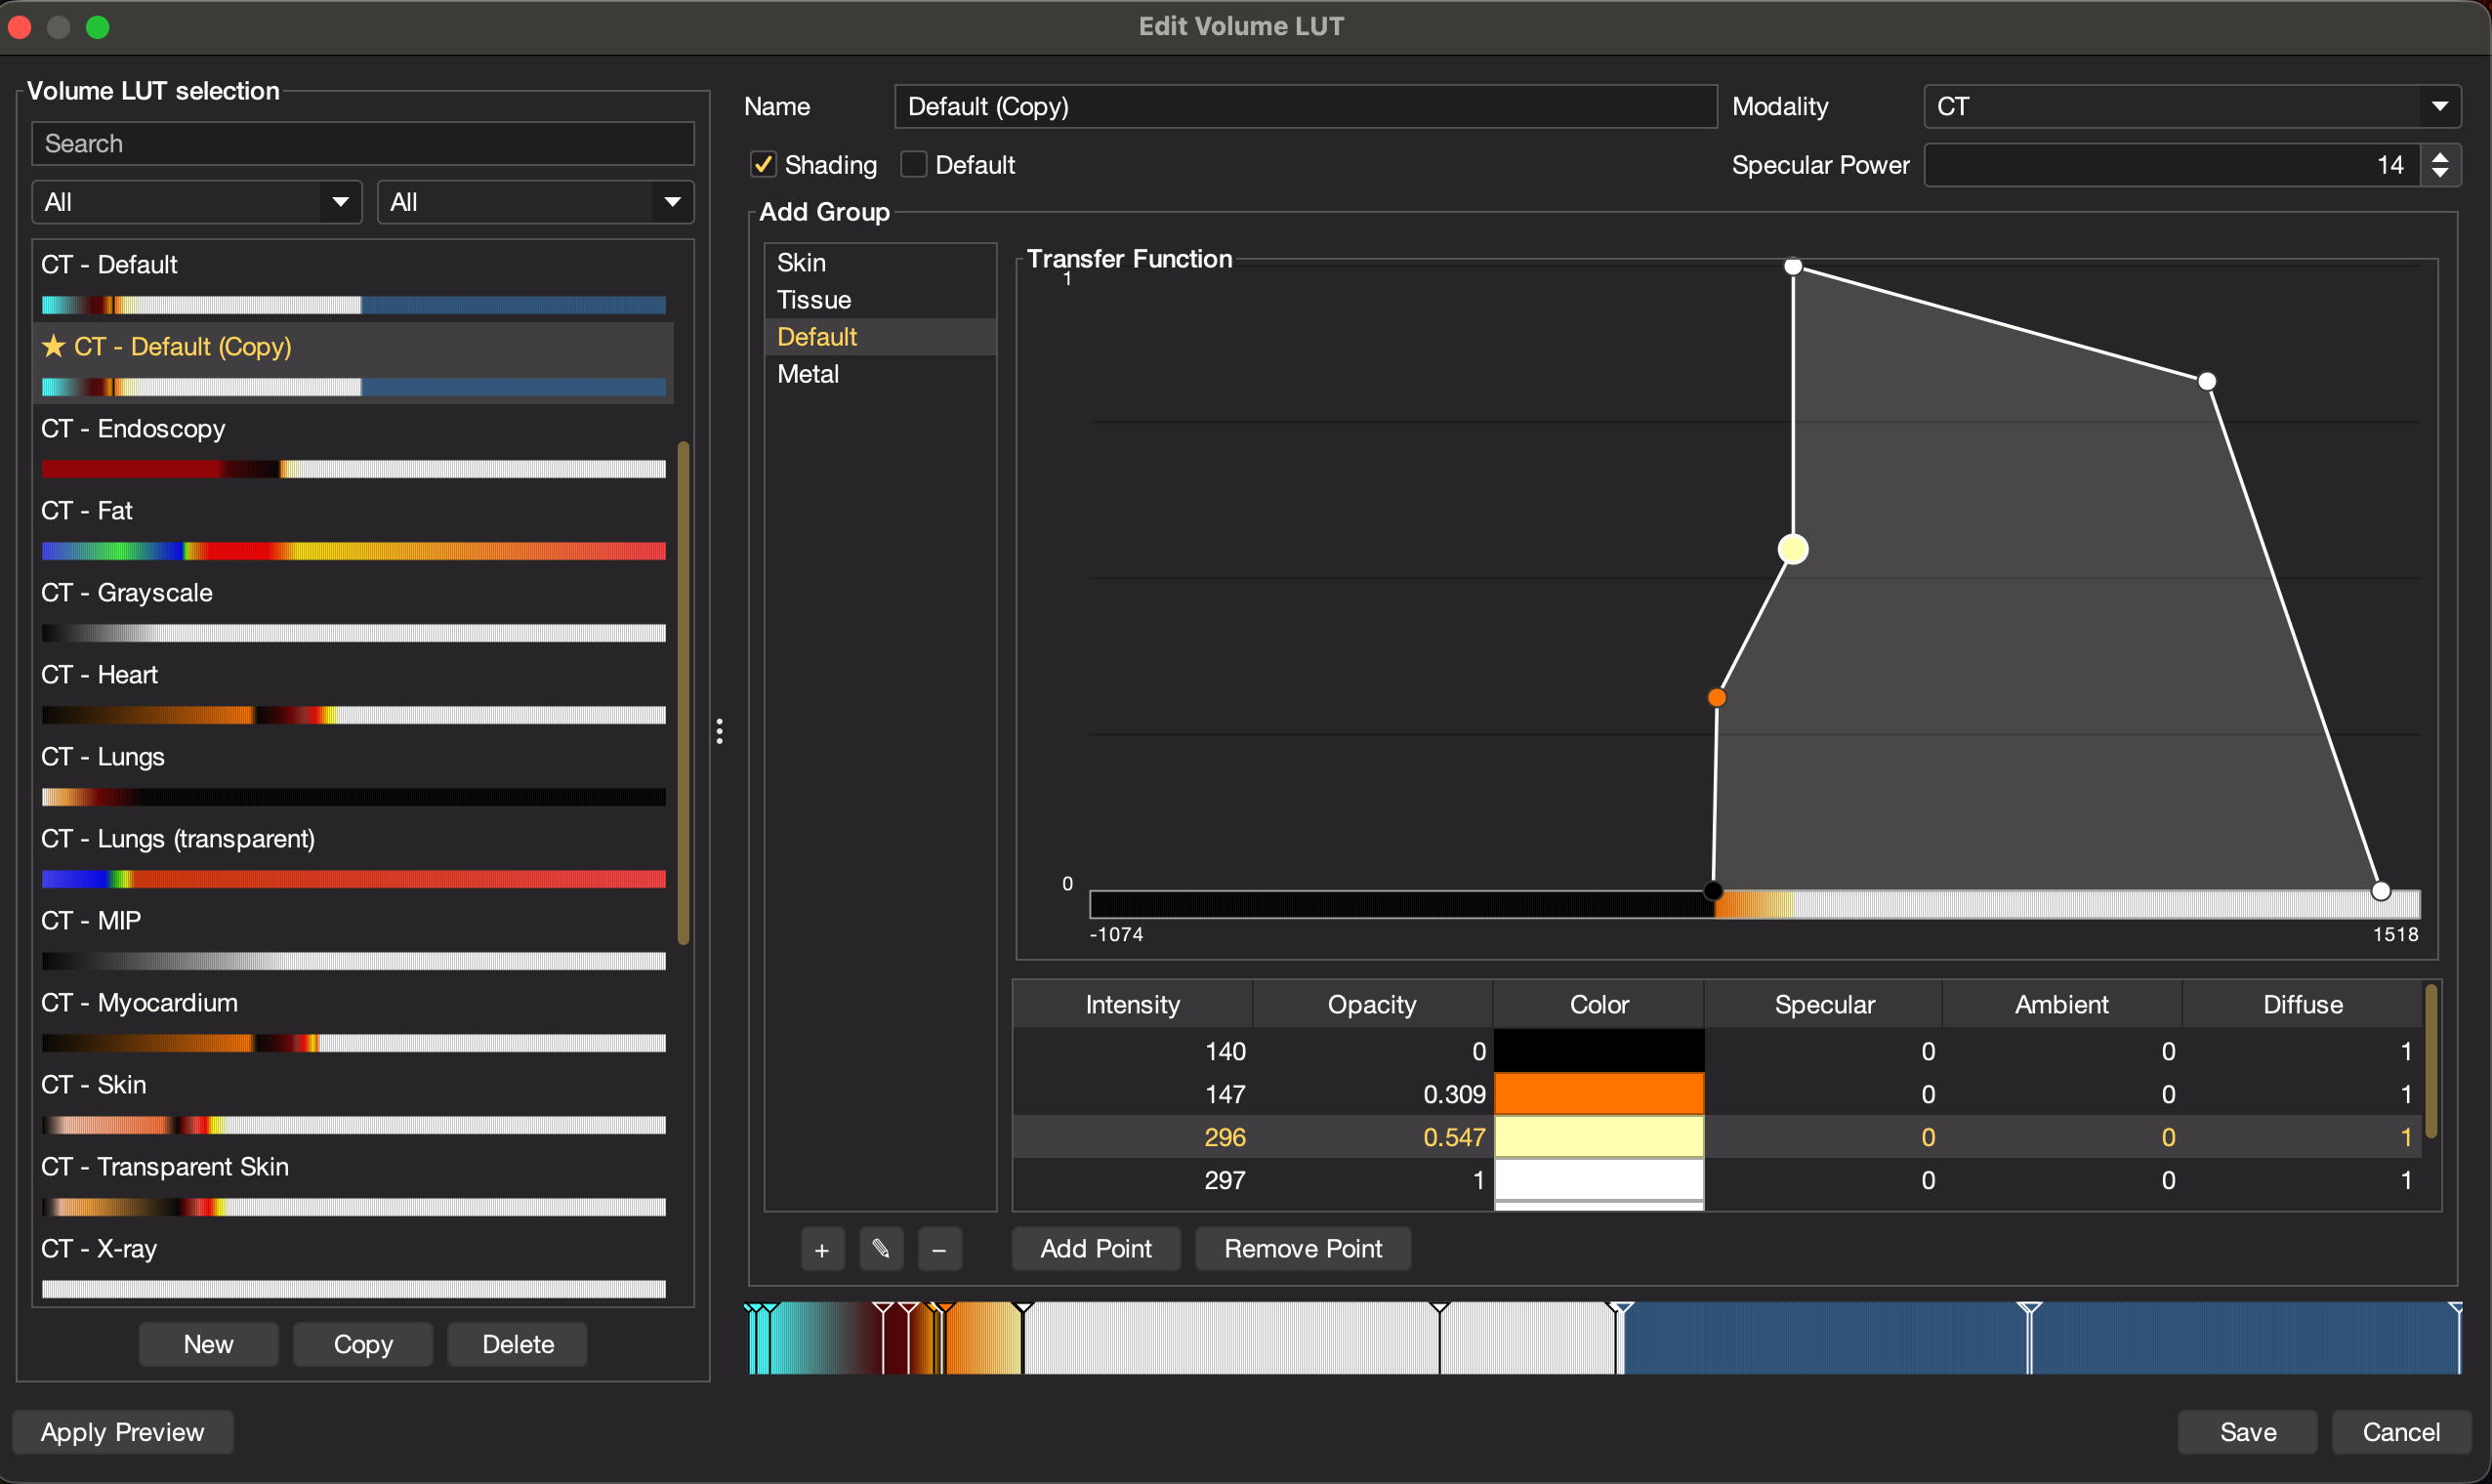Select the Tissue group
2492x1484 pixels.
880,299
